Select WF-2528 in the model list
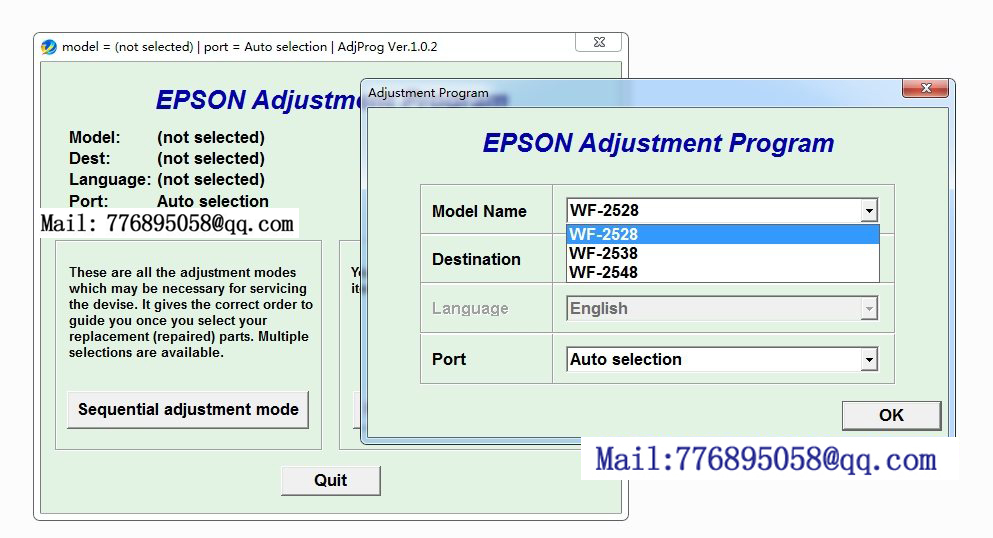The height and width of the screenshot is (538, 993). [723, 234]
